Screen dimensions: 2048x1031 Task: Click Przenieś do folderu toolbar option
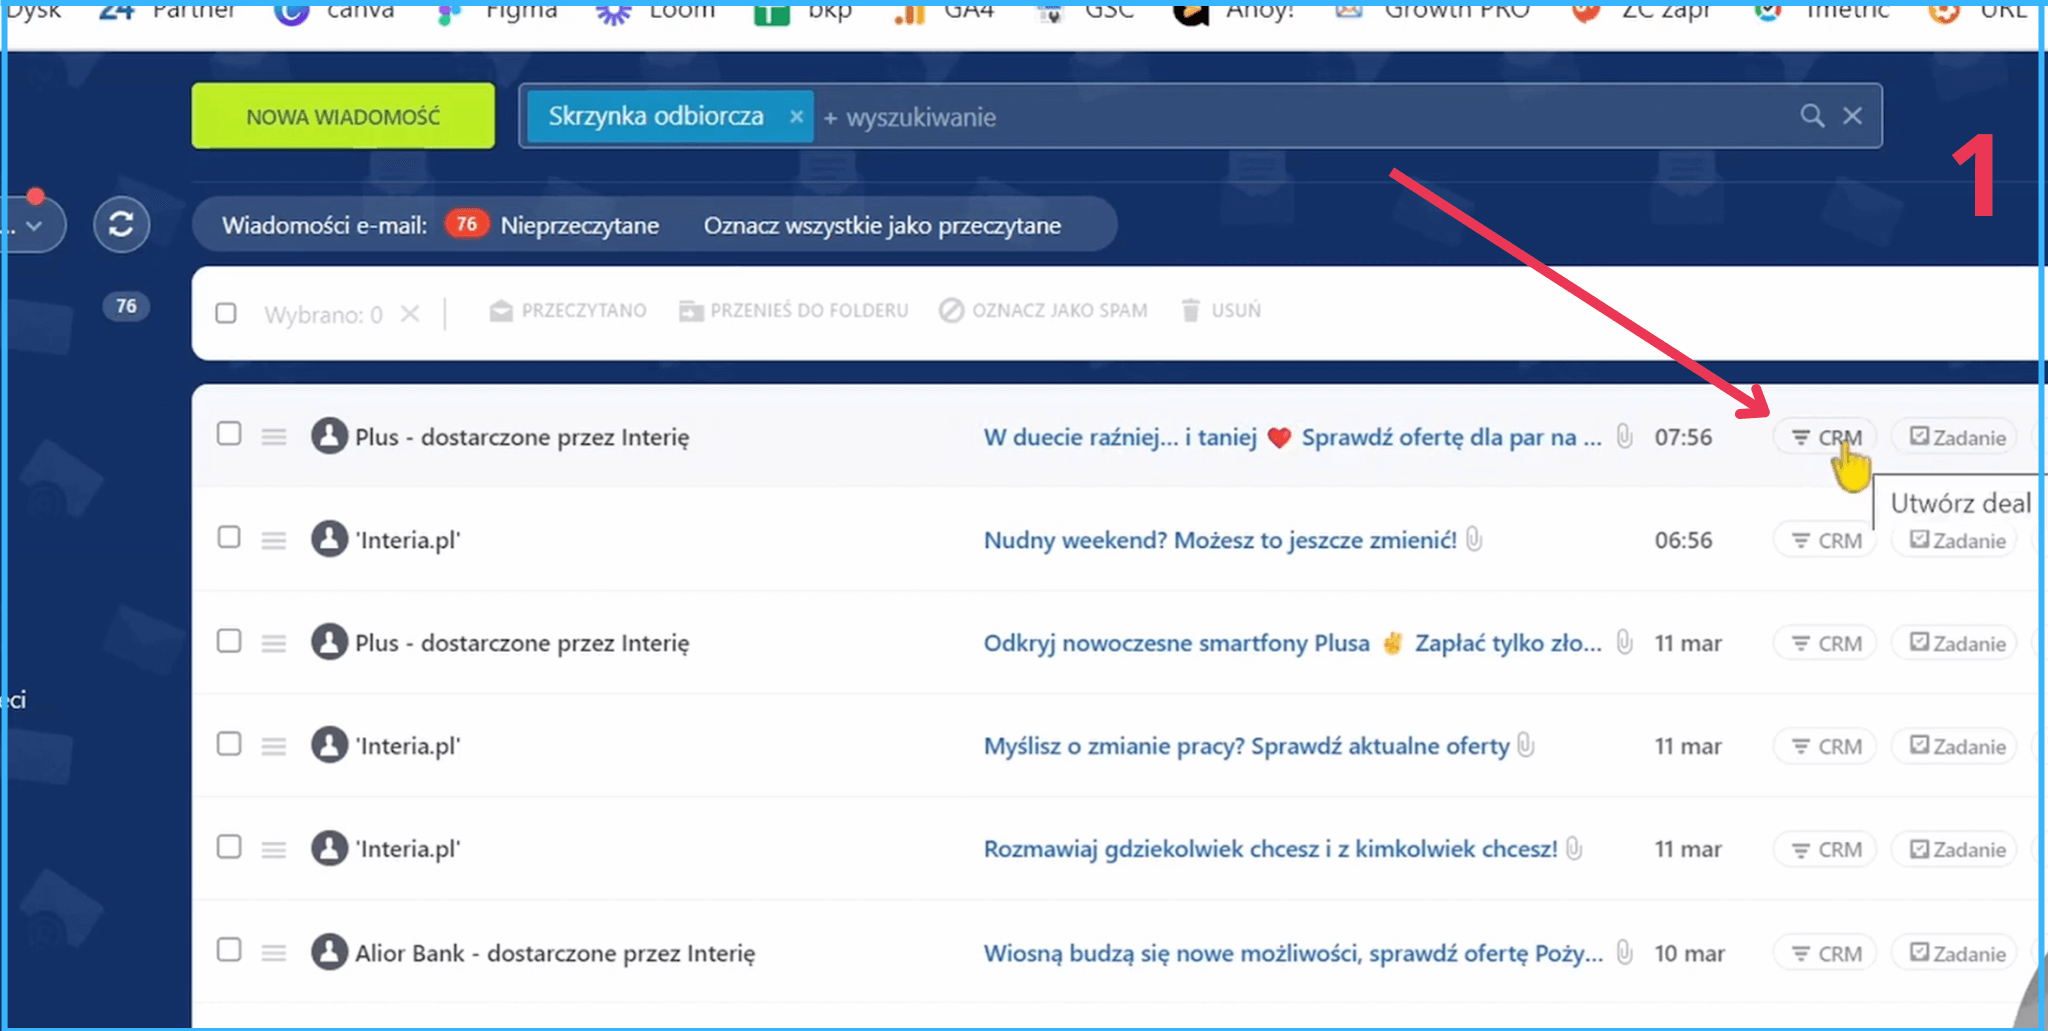pos(794,311)
